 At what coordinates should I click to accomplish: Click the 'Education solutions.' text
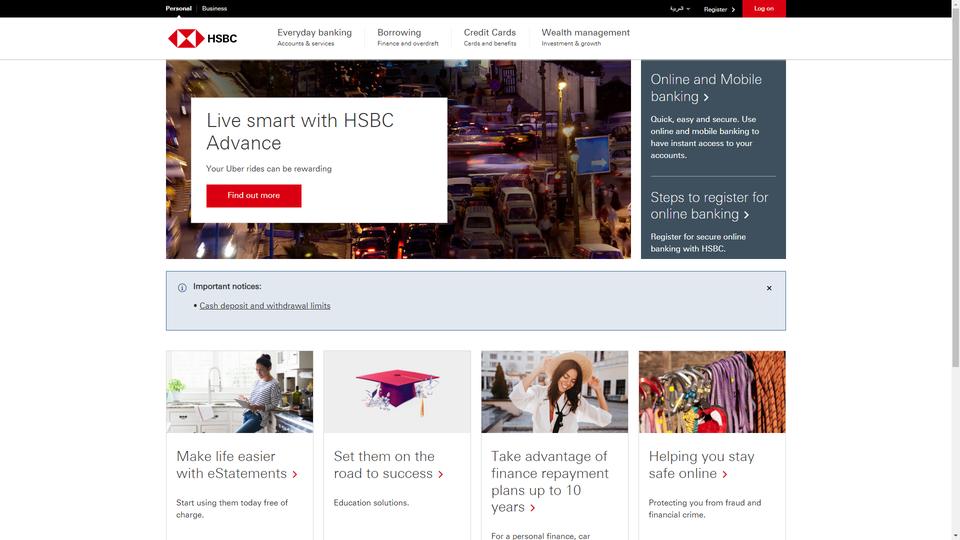click(x=371, y=503)
